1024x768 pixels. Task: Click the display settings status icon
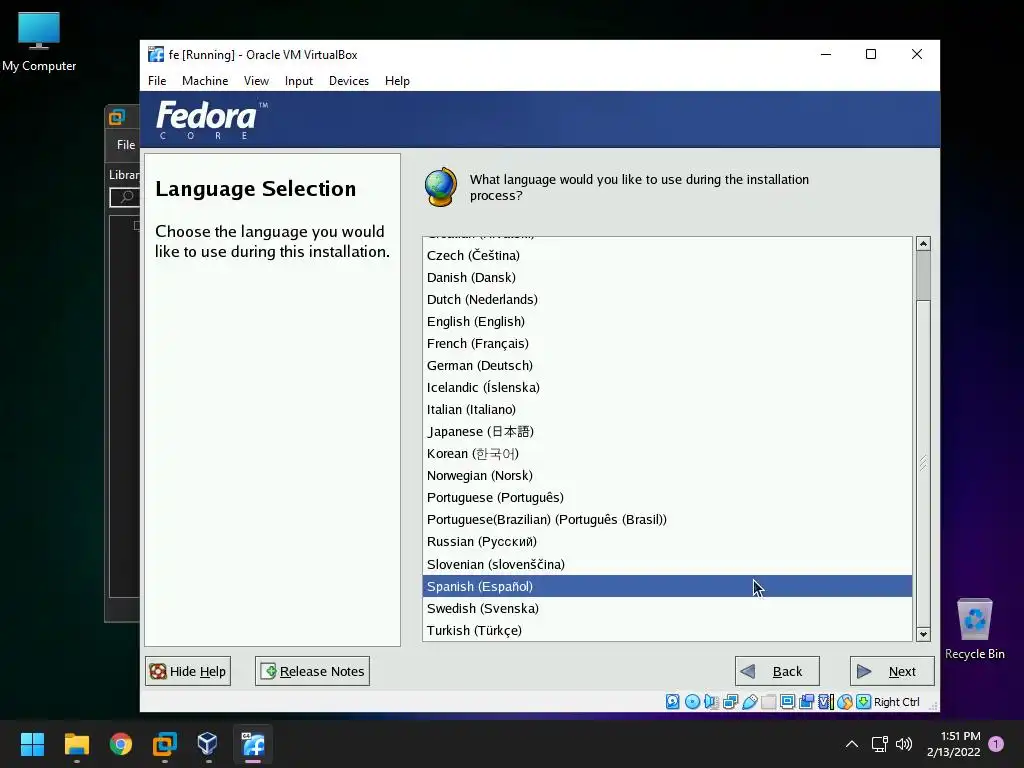(788, 702)
